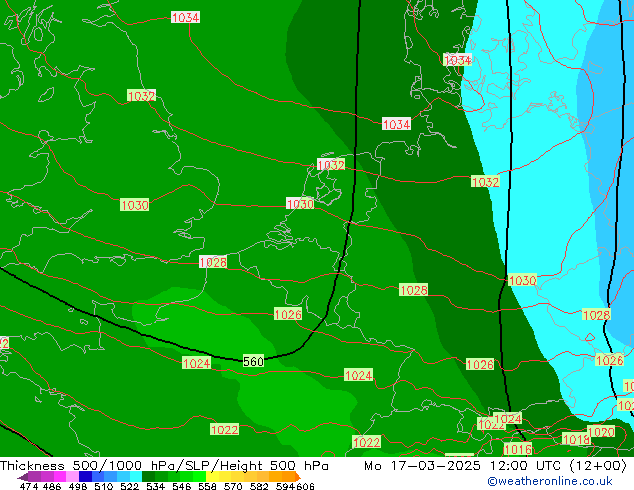This screenshot has height=490, width=634.
Task: Click the '570' legend value
Action: point(233,486)
